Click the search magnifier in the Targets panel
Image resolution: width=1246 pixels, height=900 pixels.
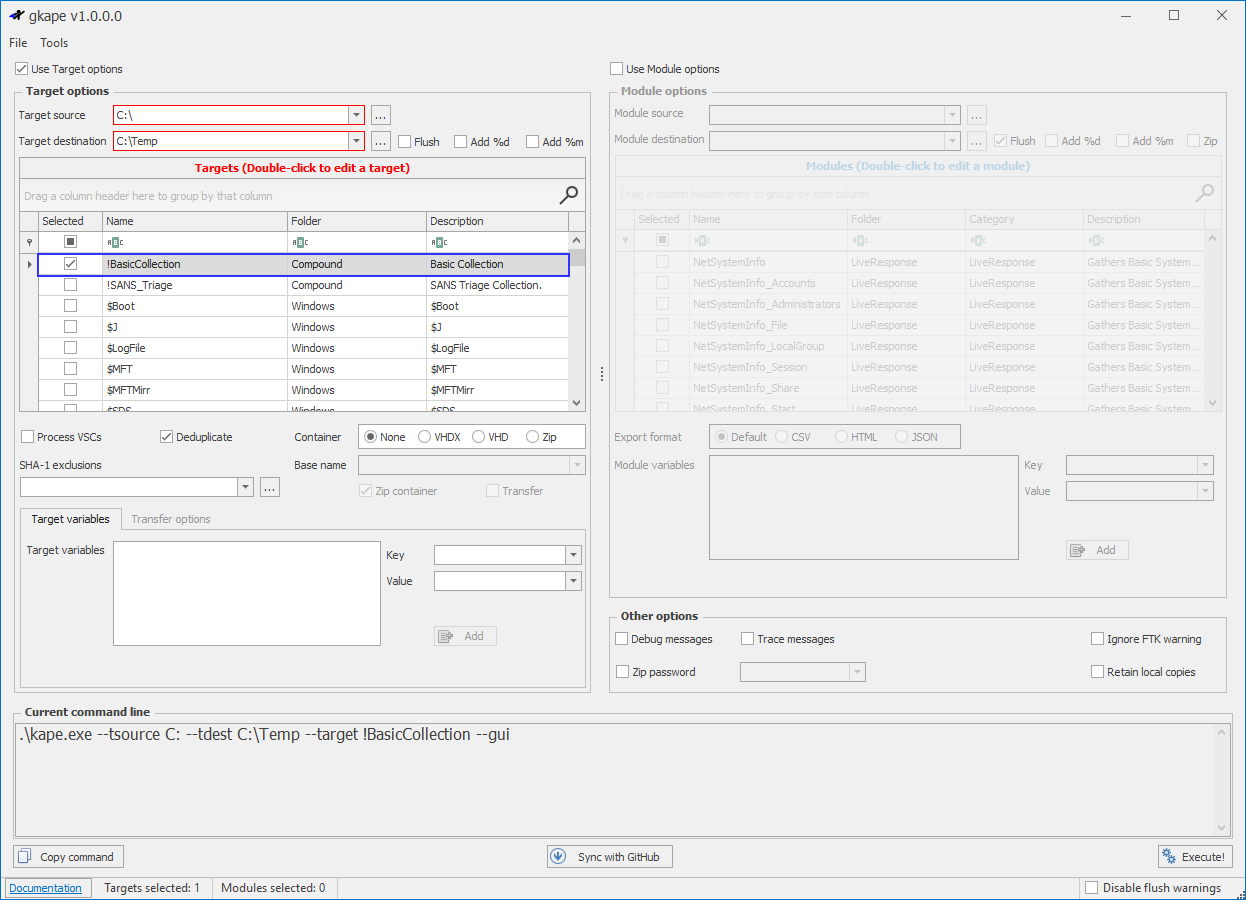pos(568,196)
